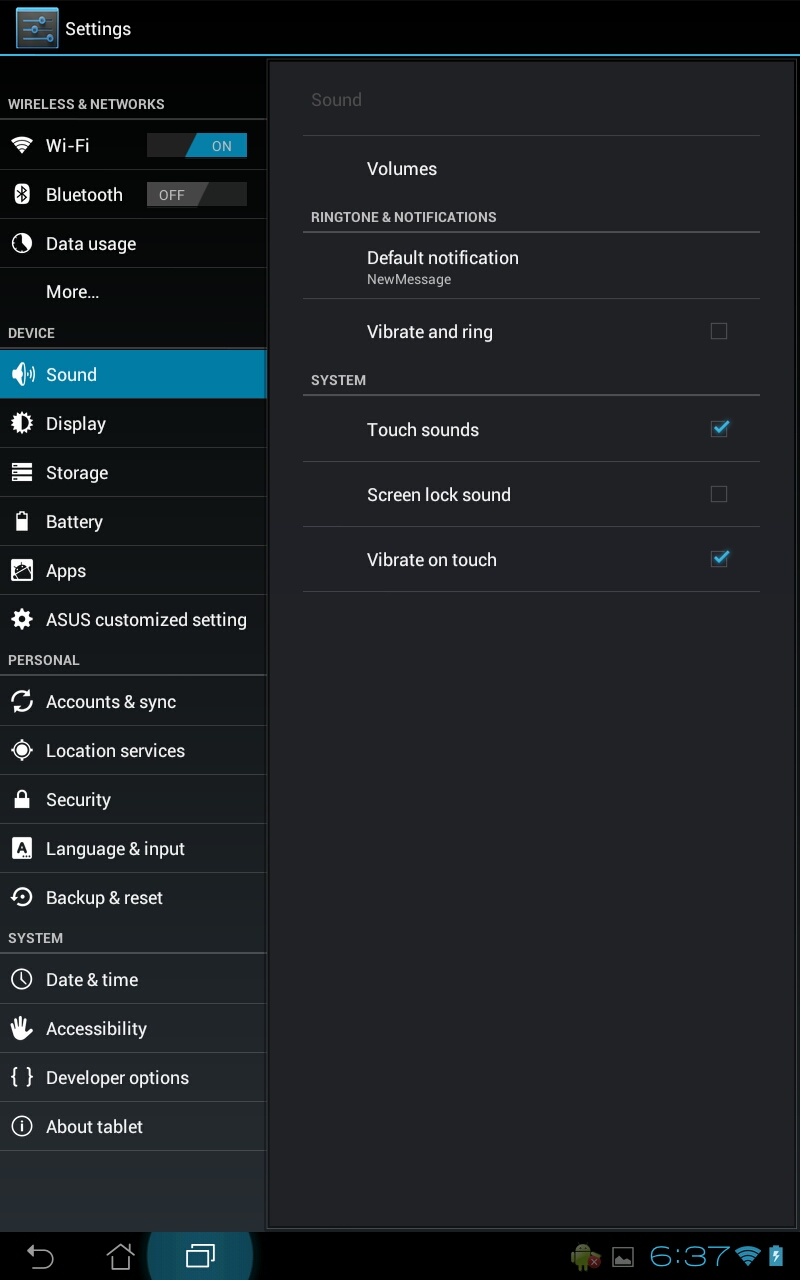Open recent apps from navigation bar
The image size is (800, 1280).
click(x=200, y=1256)
